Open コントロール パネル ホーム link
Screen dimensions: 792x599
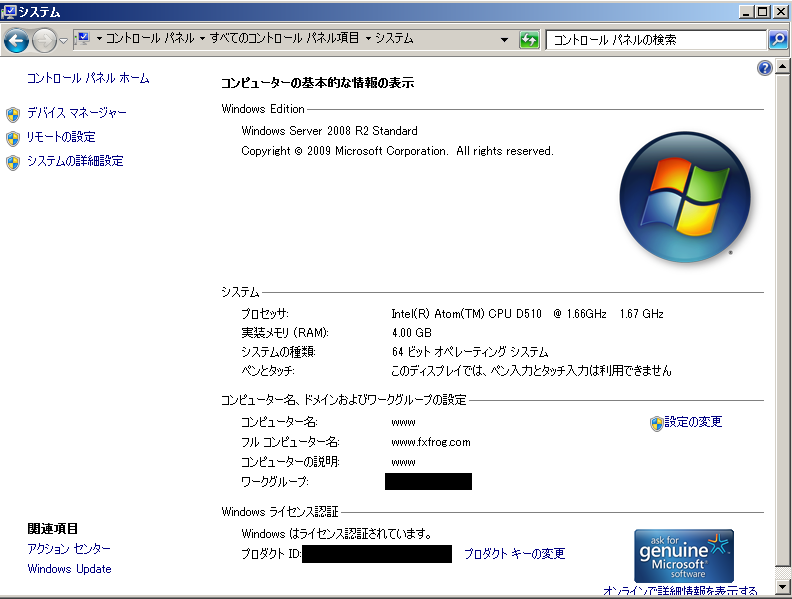pos(88,78)
